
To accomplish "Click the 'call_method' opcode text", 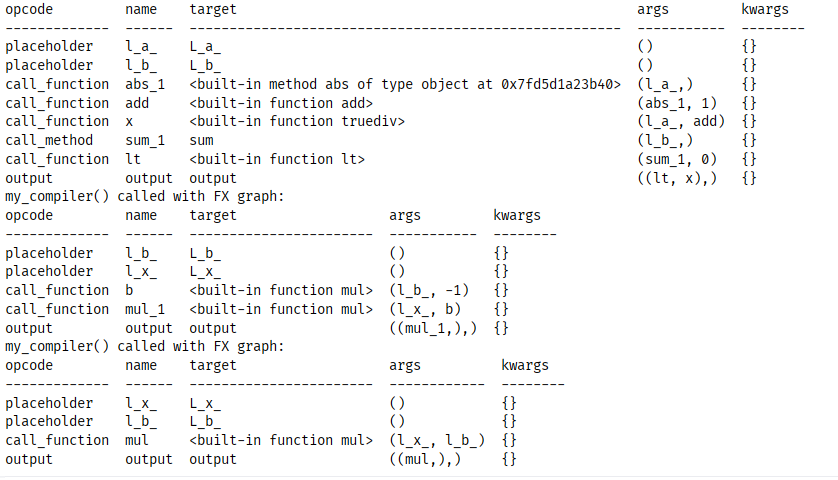I will pos(49,140).
